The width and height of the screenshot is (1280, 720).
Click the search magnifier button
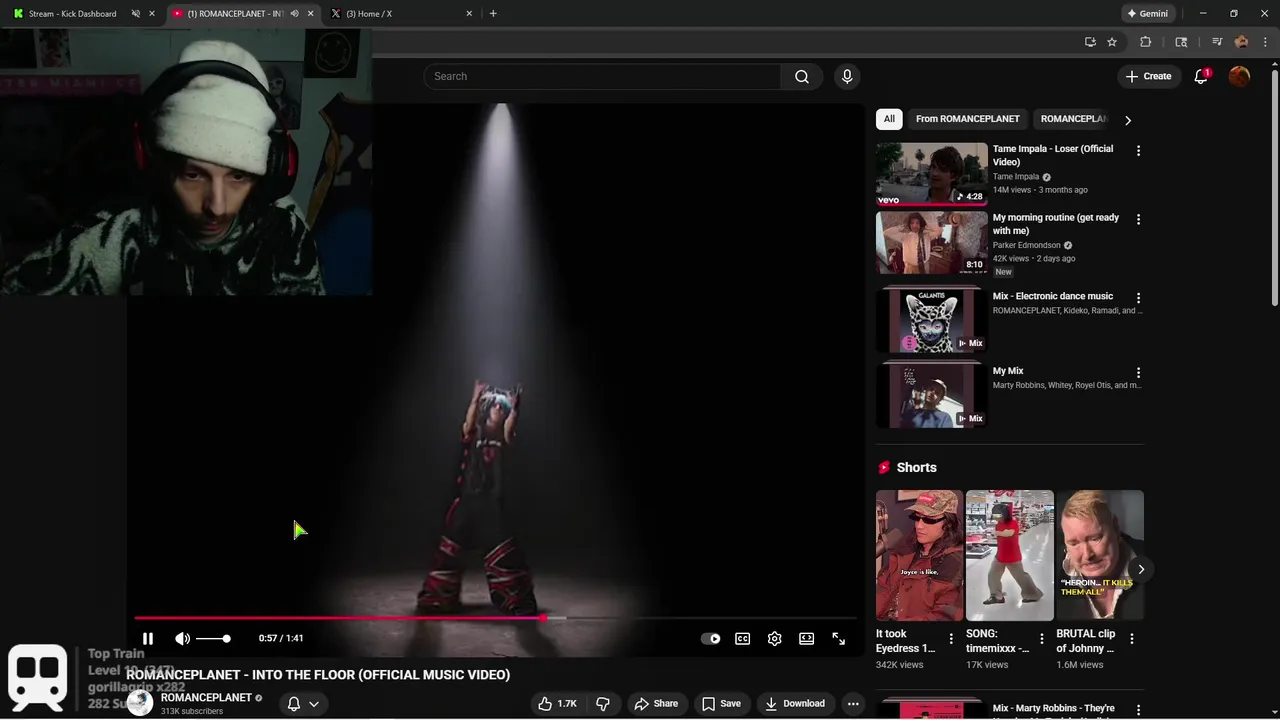click(802, 77)
